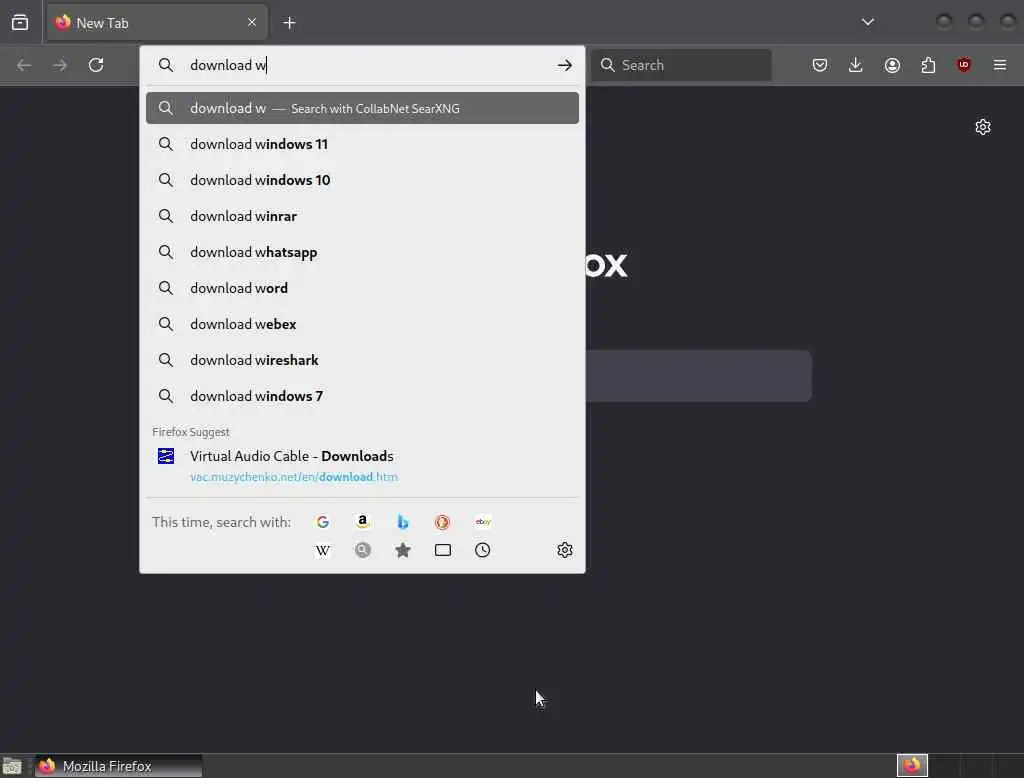Screen dimensions: 1024x778
Task: Search this time with Bing
Action: pos(402,522)
